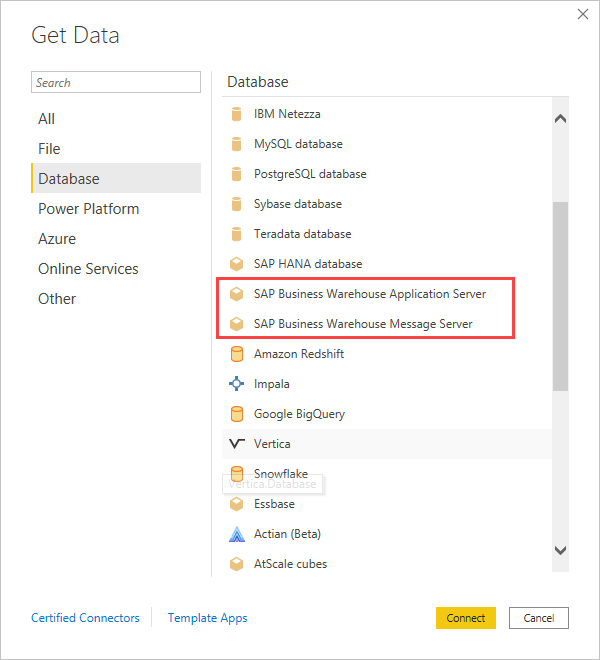Click the Impala connector icon

click(x=237, y=383)
